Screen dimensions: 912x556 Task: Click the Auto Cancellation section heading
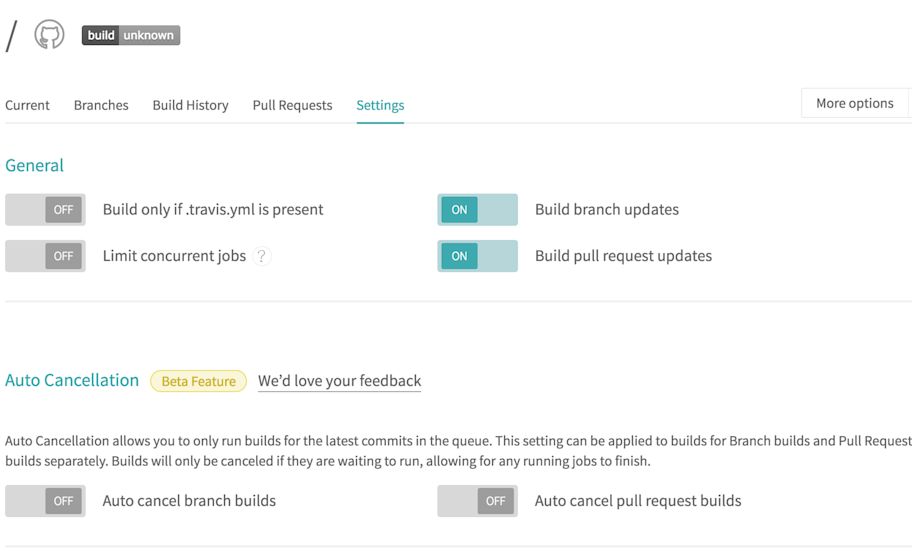72,380
